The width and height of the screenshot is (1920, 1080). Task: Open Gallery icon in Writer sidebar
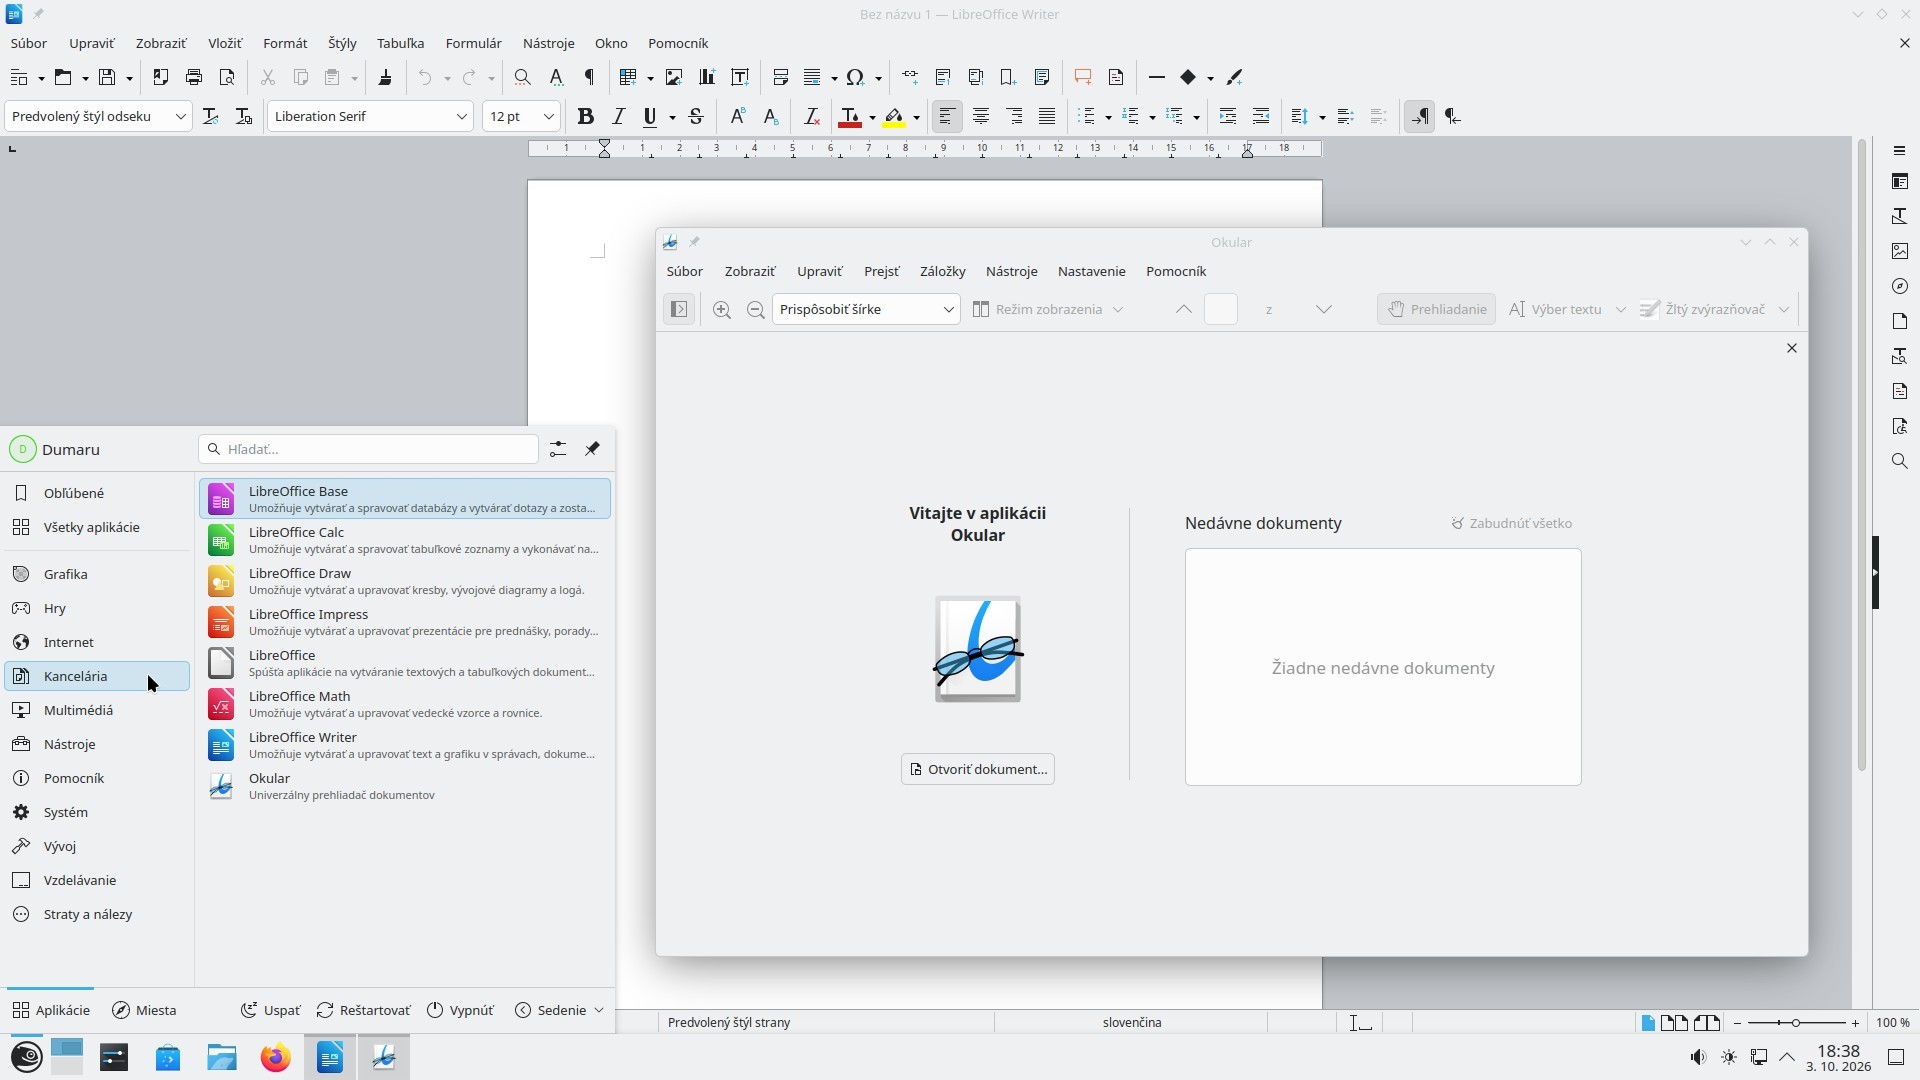point(1900,251)
